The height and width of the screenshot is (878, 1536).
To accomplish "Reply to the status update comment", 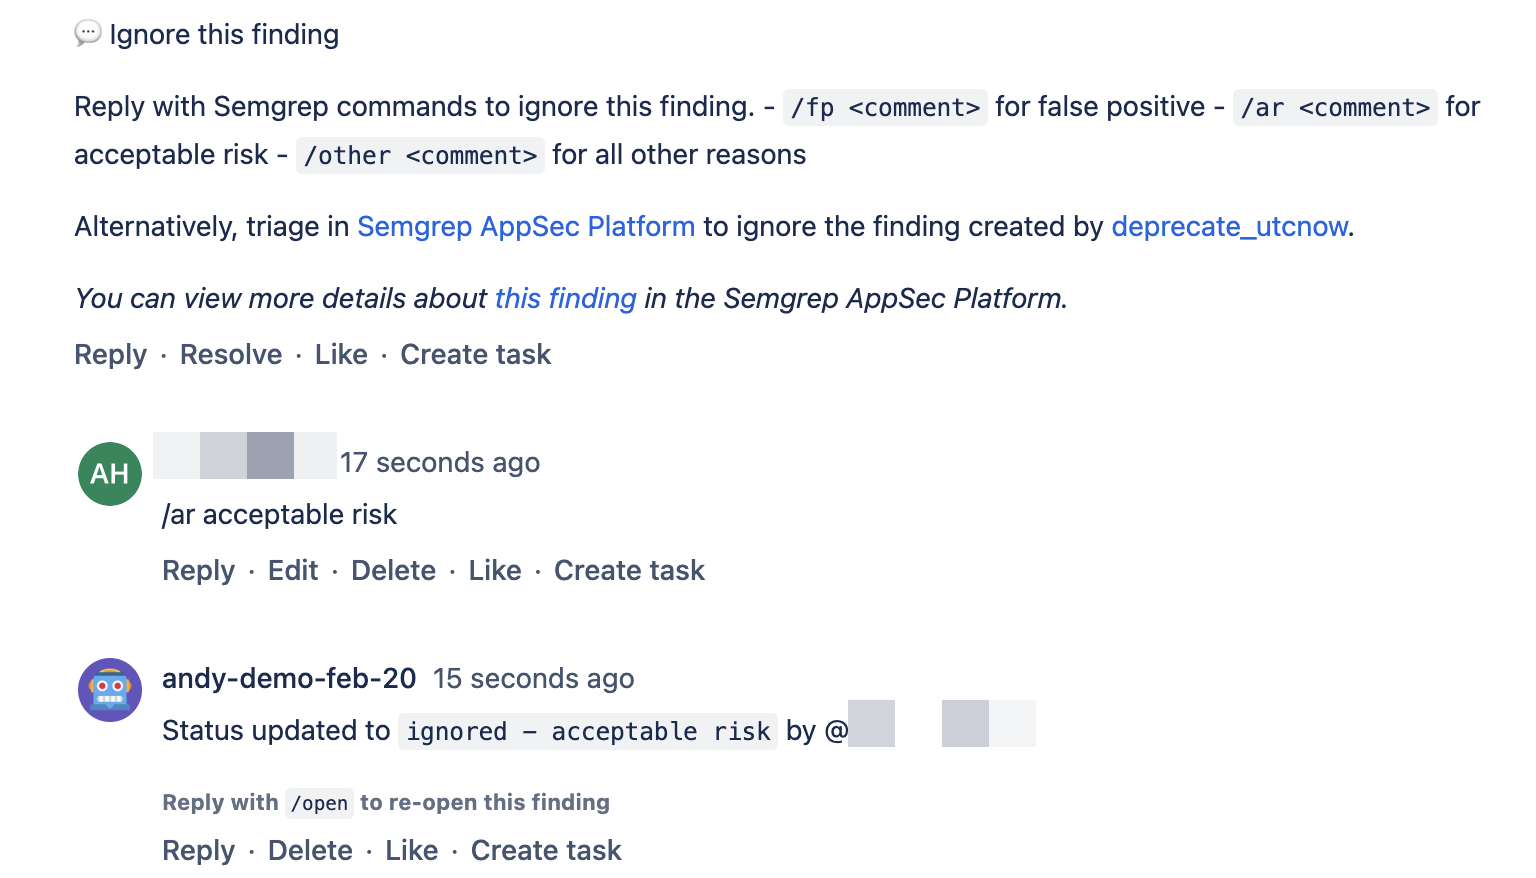I will pyautogui.click(x=198, y=850).
